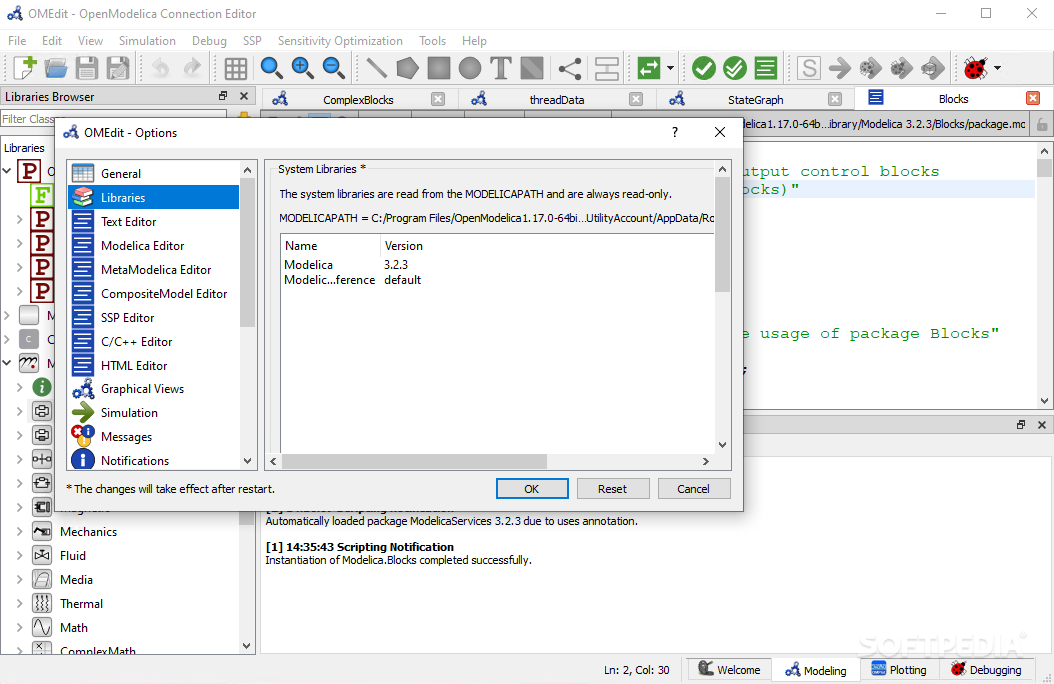The width and height of the screenshot is (1054, 684).
Task: Toggle grid lines icon in toolbar
Action: pos(235,68)
